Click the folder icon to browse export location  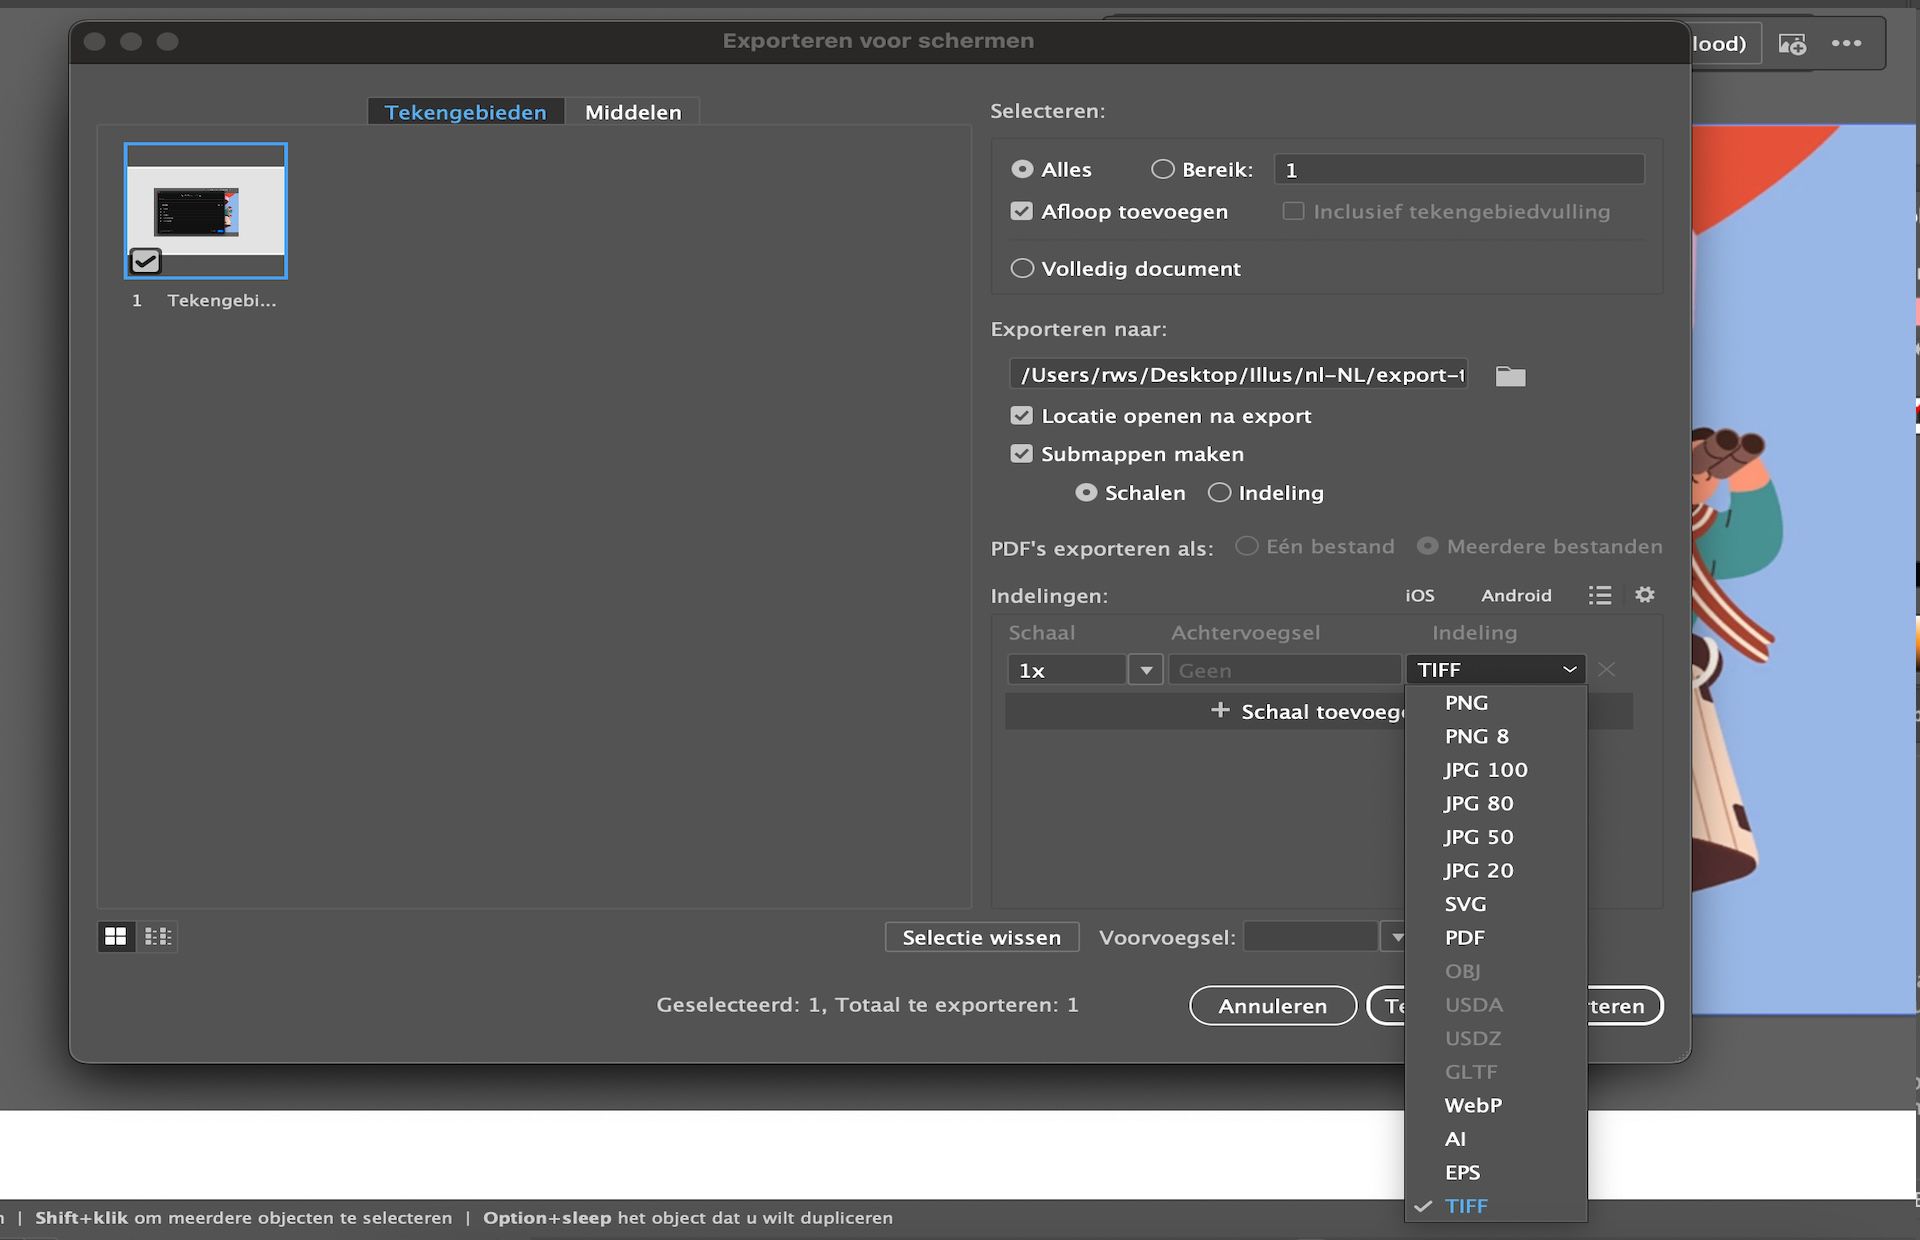[x=1510, y=376]
